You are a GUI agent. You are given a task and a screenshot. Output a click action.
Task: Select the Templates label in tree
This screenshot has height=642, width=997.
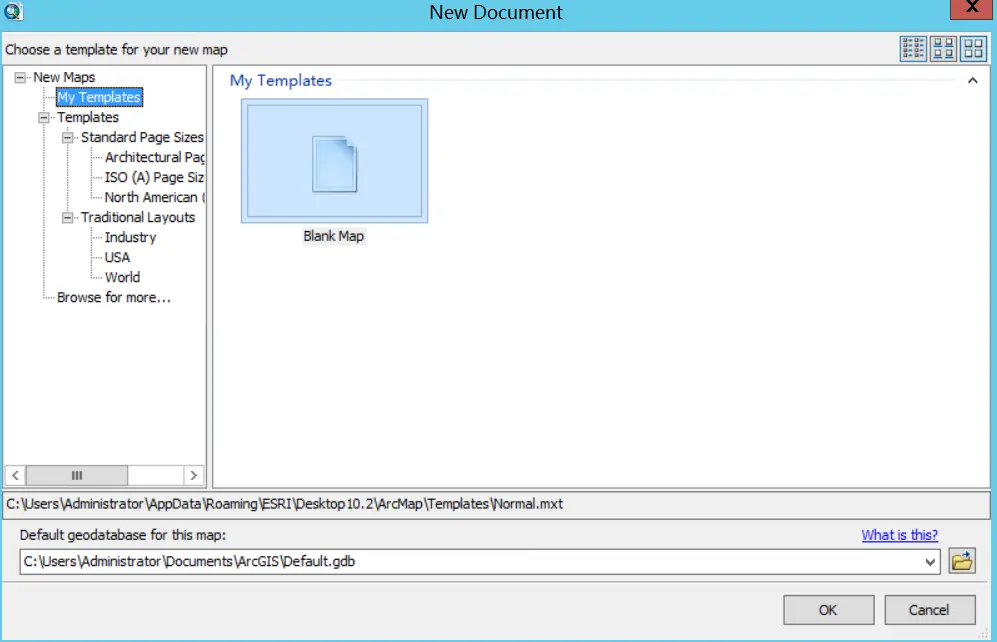pyautogui.click(x=88, y=118)
